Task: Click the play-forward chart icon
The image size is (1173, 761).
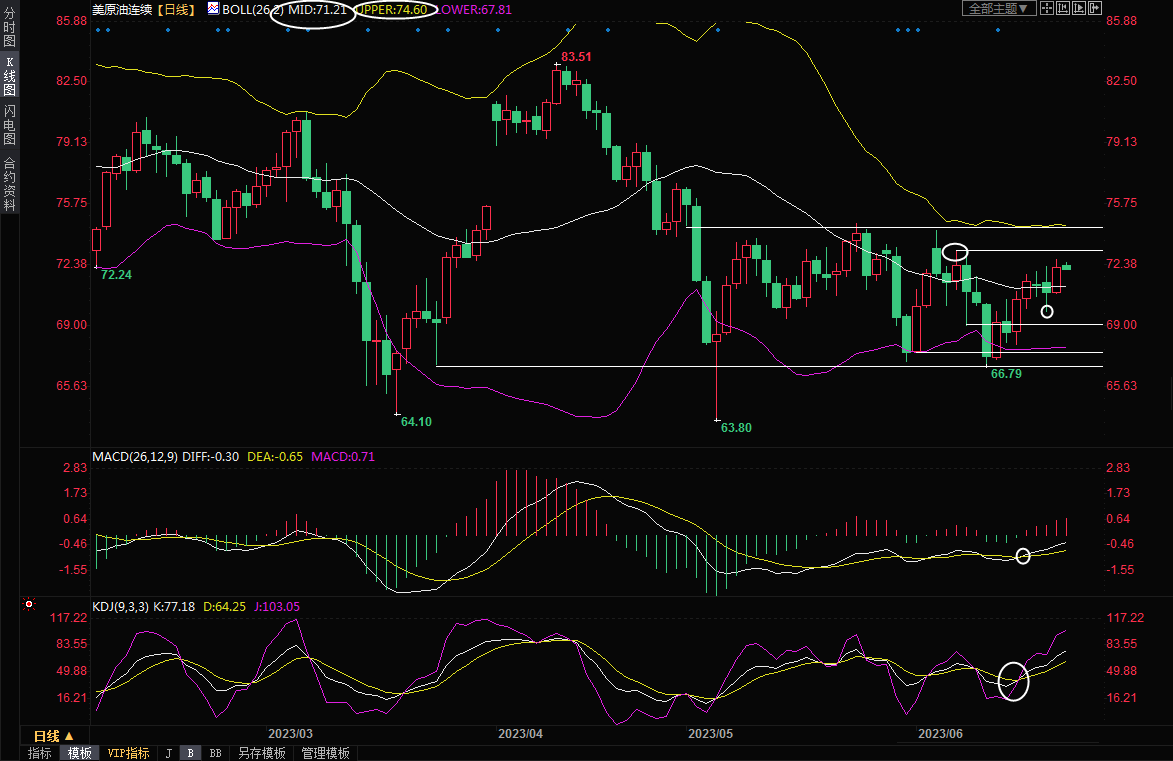Action: 1078,8
